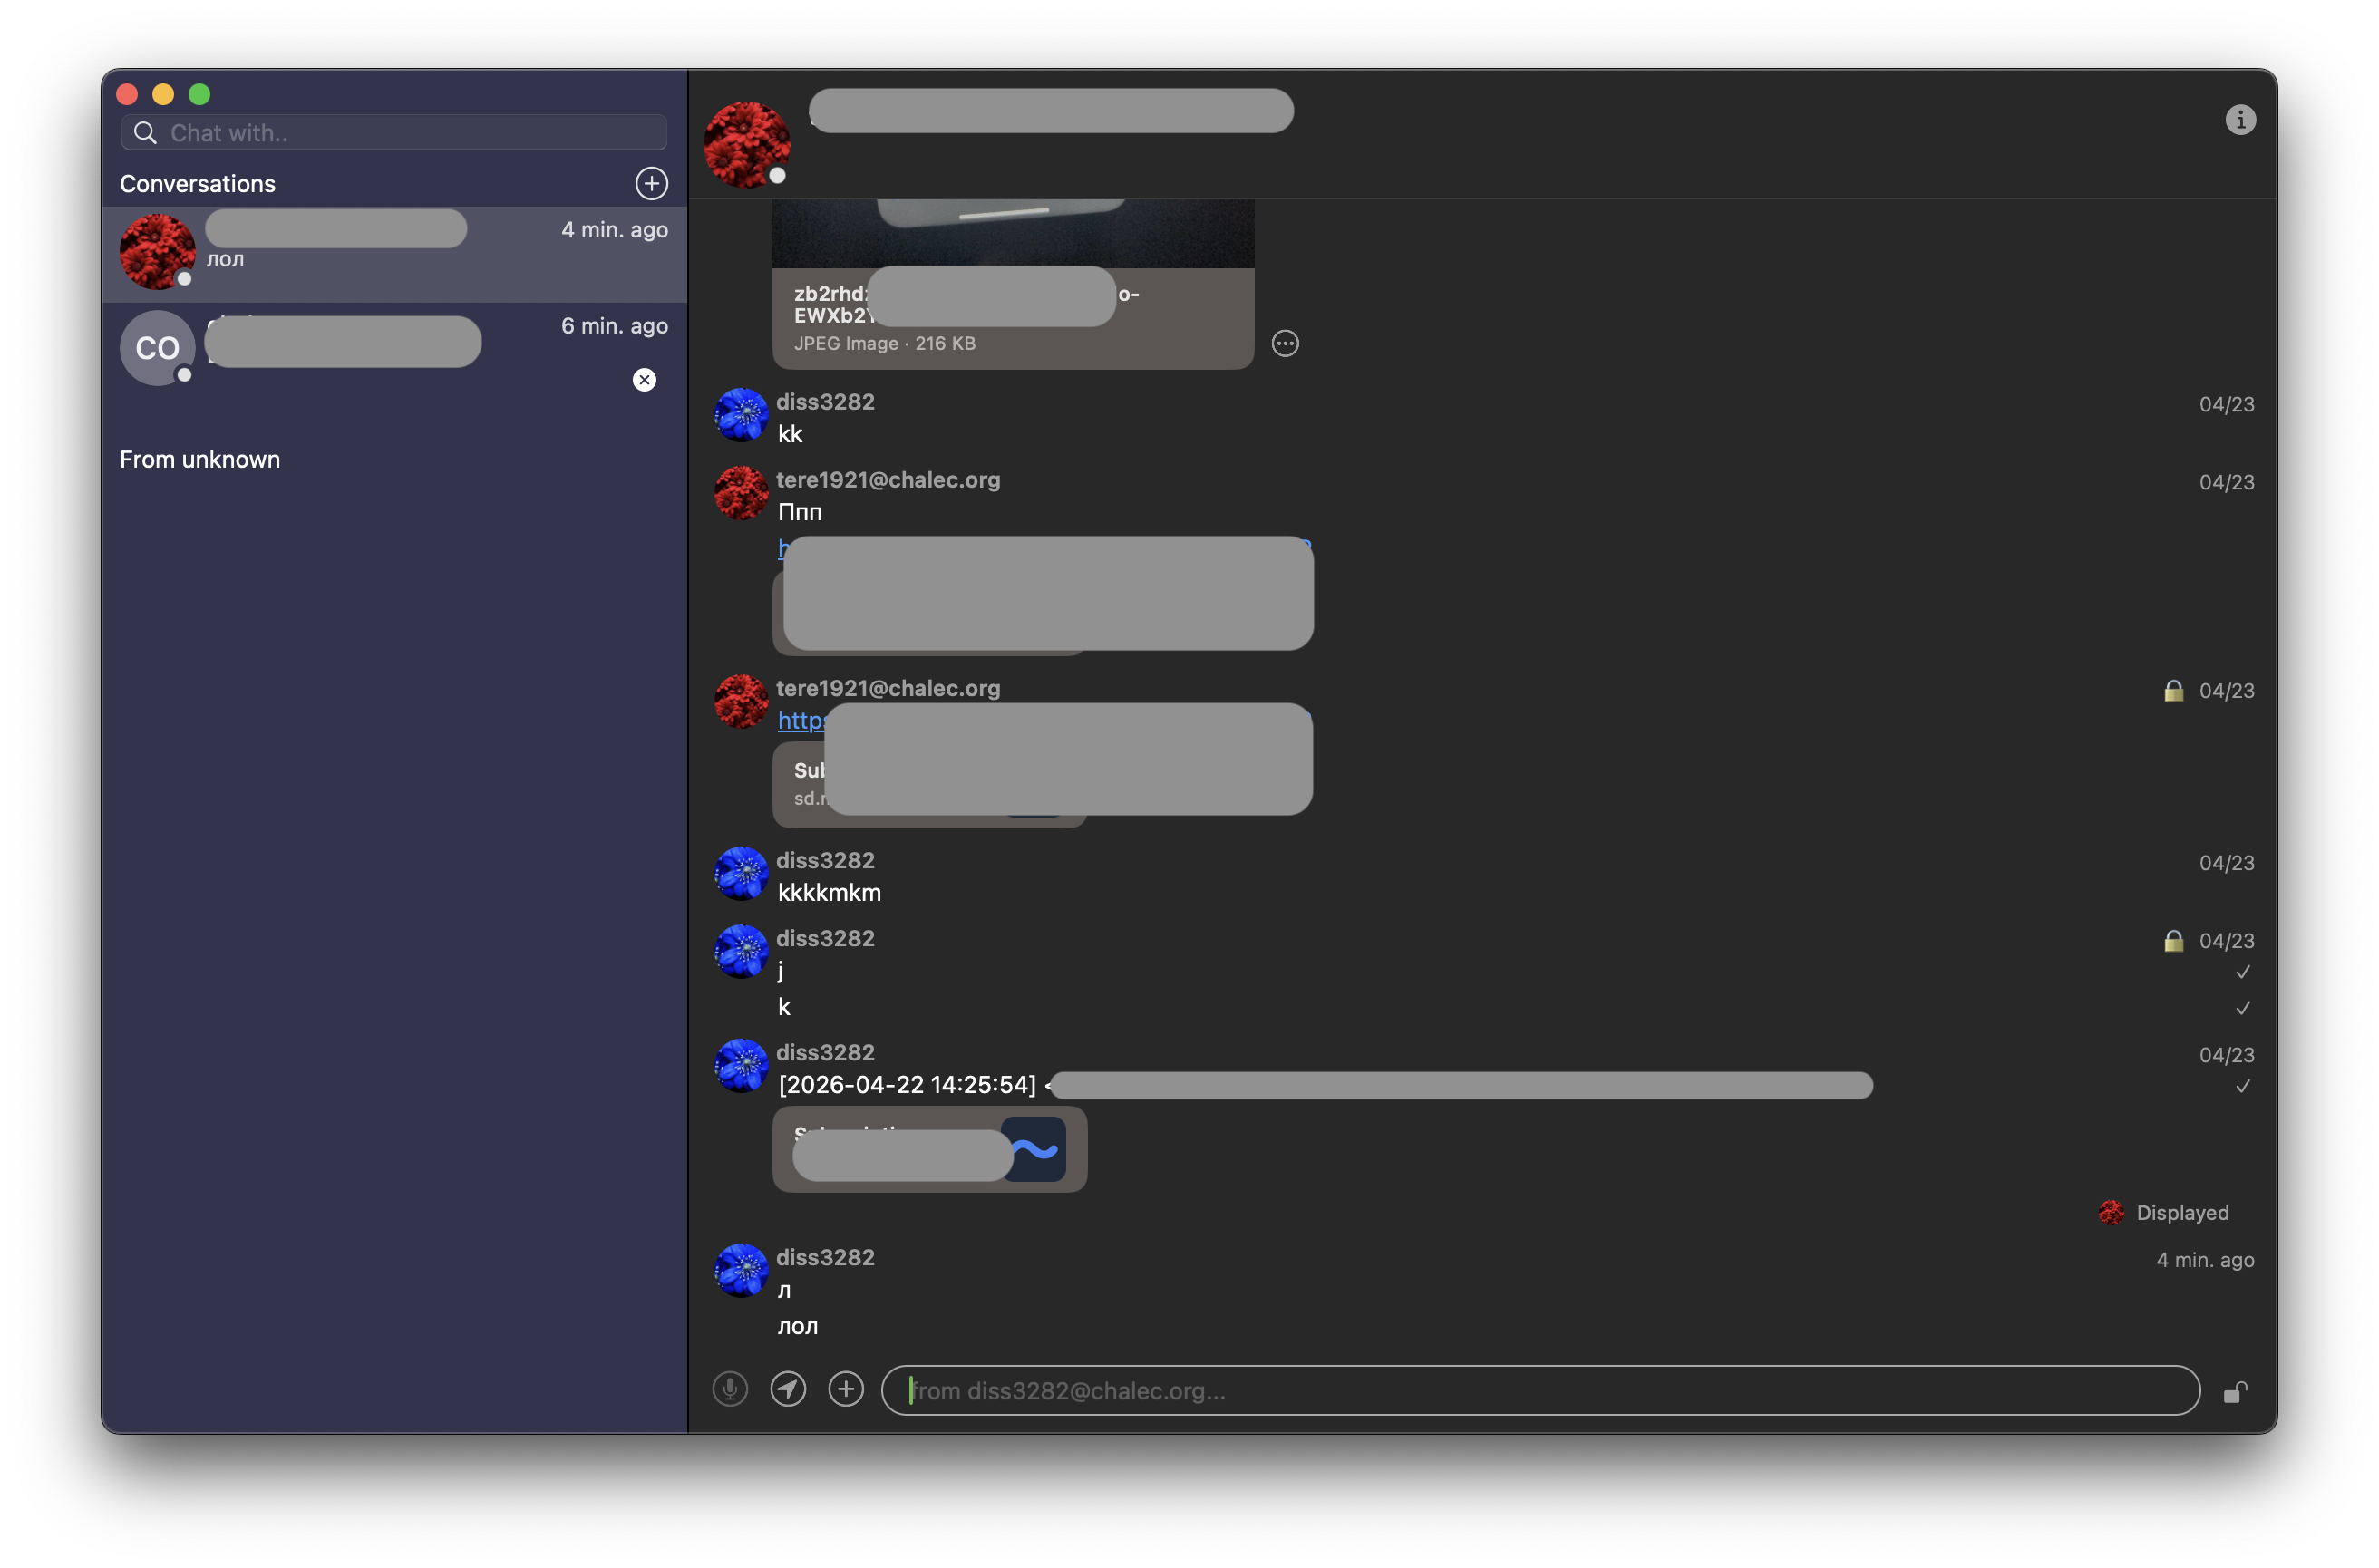Close the CO conversation with its X icon
Image resolution: width=2379 pixels, height=1568 pixels.
coord(644,380)
